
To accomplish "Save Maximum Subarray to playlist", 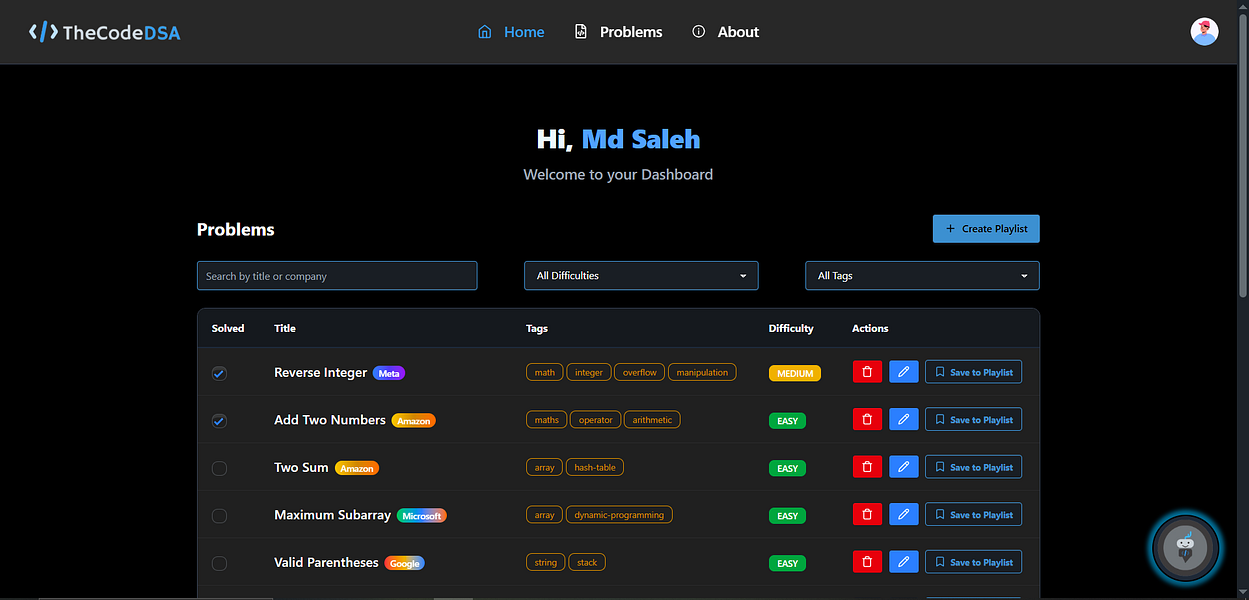I will [x=973, y=515].
